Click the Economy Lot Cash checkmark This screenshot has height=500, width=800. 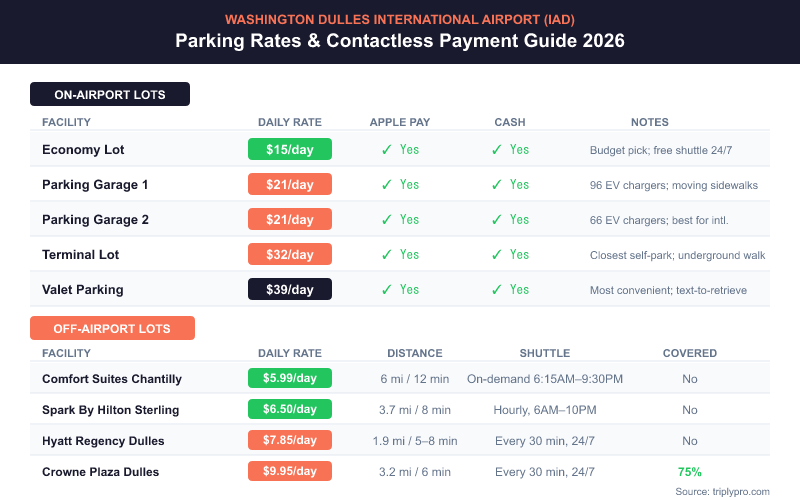click(x=496, y=150)
